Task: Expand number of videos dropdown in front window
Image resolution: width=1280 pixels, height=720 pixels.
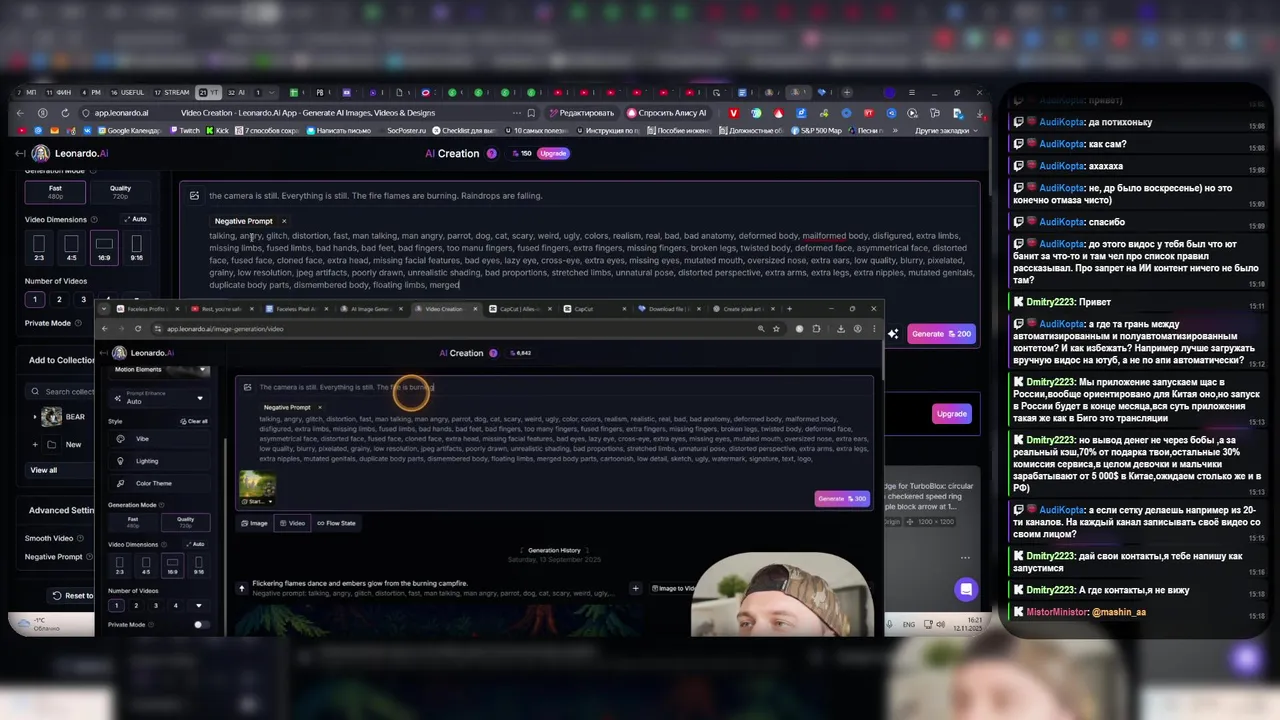Action: [x=198, y=605]
